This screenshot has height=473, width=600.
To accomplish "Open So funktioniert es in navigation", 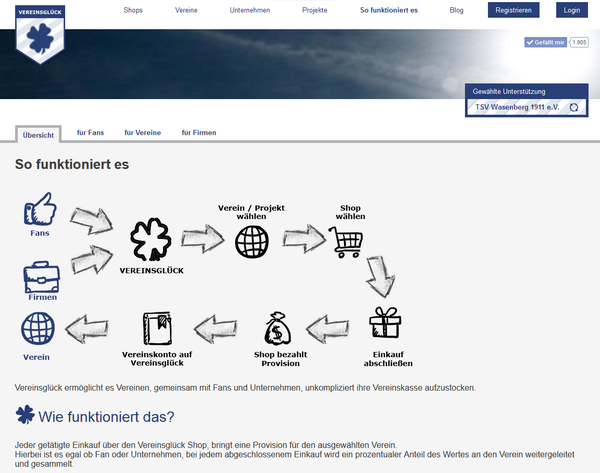I will click(x=389, y=10).
